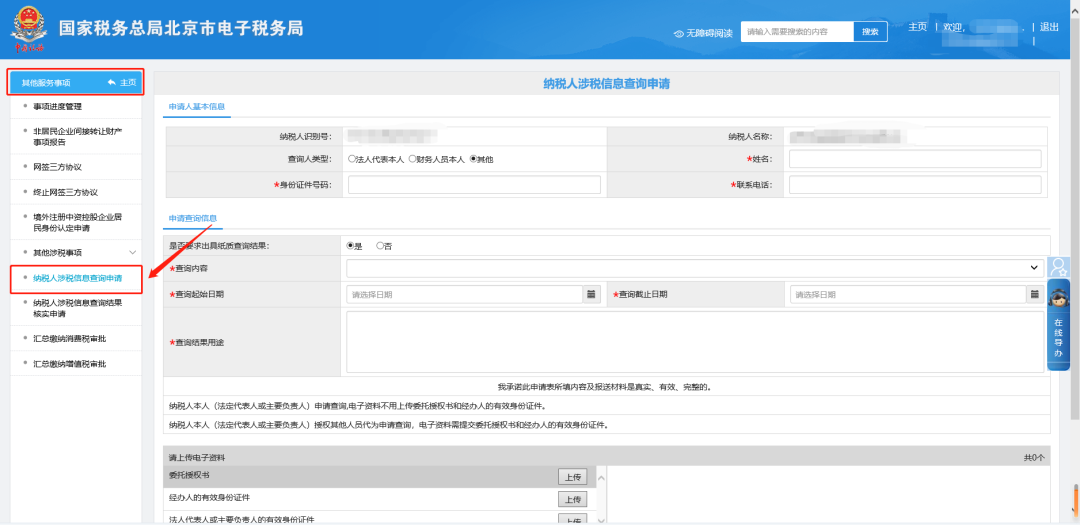Click down arrow of upload list scrollbar
The height and width of the screenshot is (525, 1080).
click(x=601, y=519)
